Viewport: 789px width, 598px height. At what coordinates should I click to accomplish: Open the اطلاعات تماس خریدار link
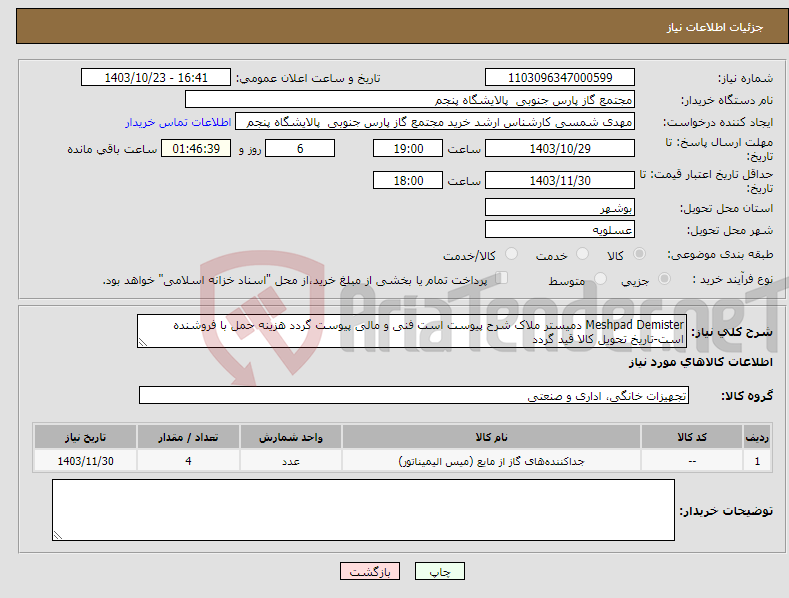178,122
